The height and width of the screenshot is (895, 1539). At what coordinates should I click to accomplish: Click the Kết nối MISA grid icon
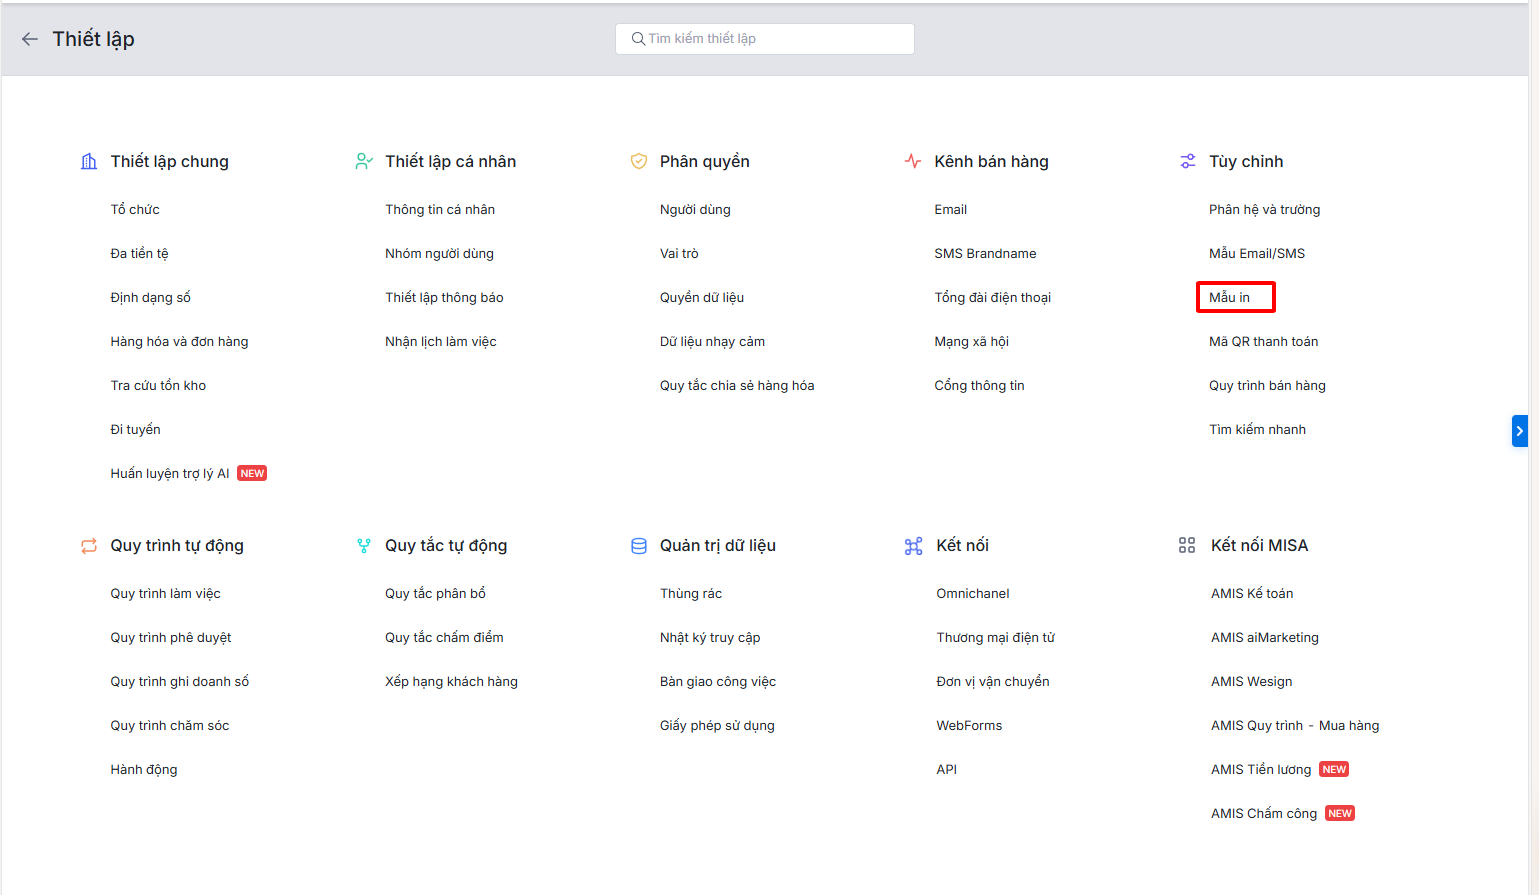(1187, 546)
